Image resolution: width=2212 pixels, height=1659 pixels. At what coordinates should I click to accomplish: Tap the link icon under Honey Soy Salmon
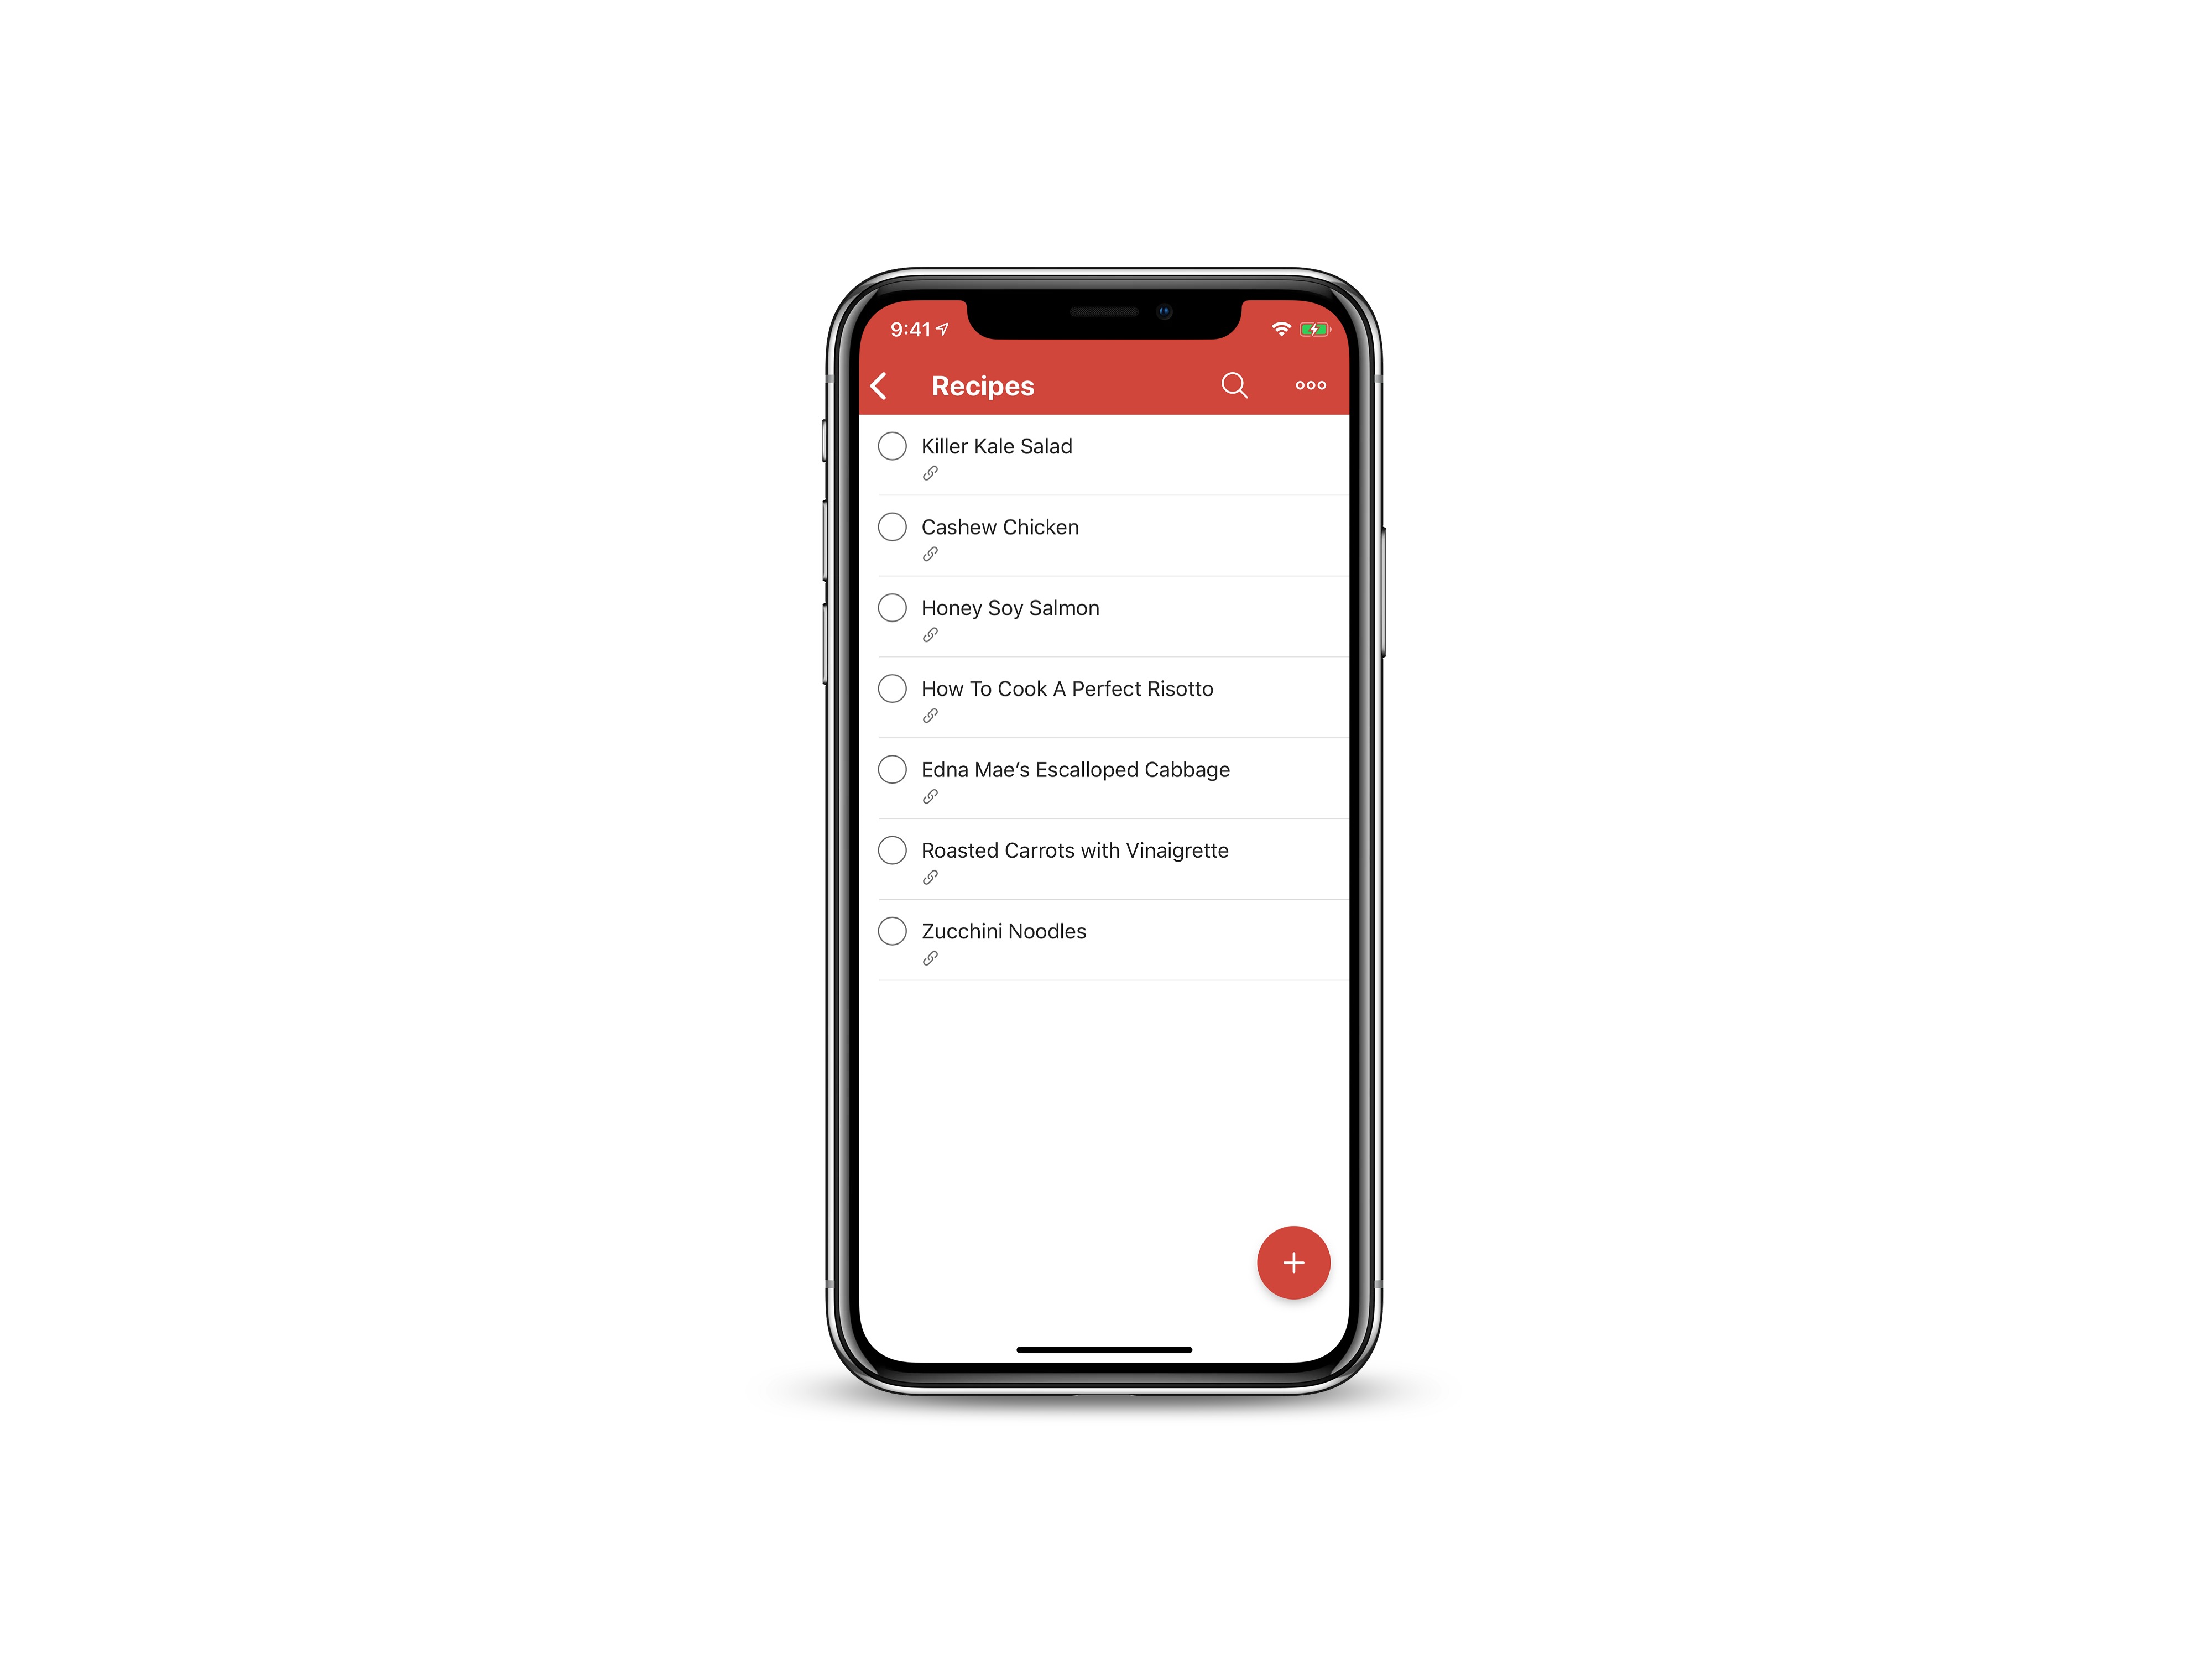tap(932, 634)
